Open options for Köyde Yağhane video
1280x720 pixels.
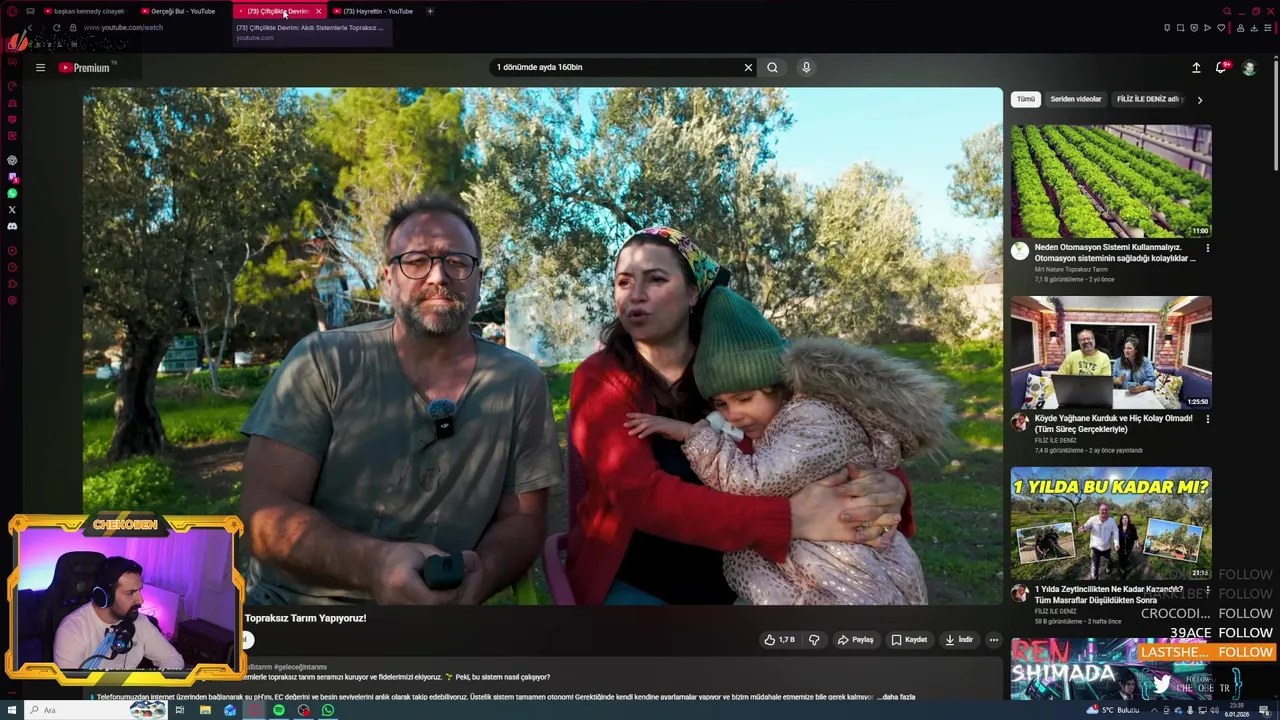click(x=1207, y=419)
